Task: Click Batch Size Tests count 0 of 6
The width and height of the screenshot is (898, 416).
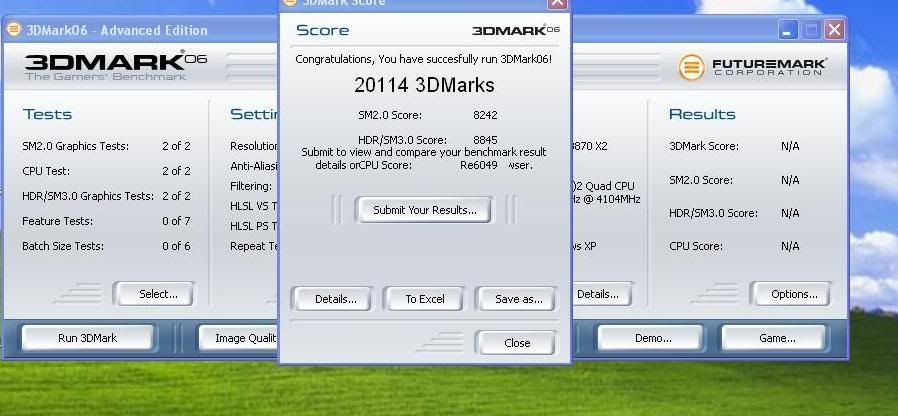Action: tap(176, 246)
